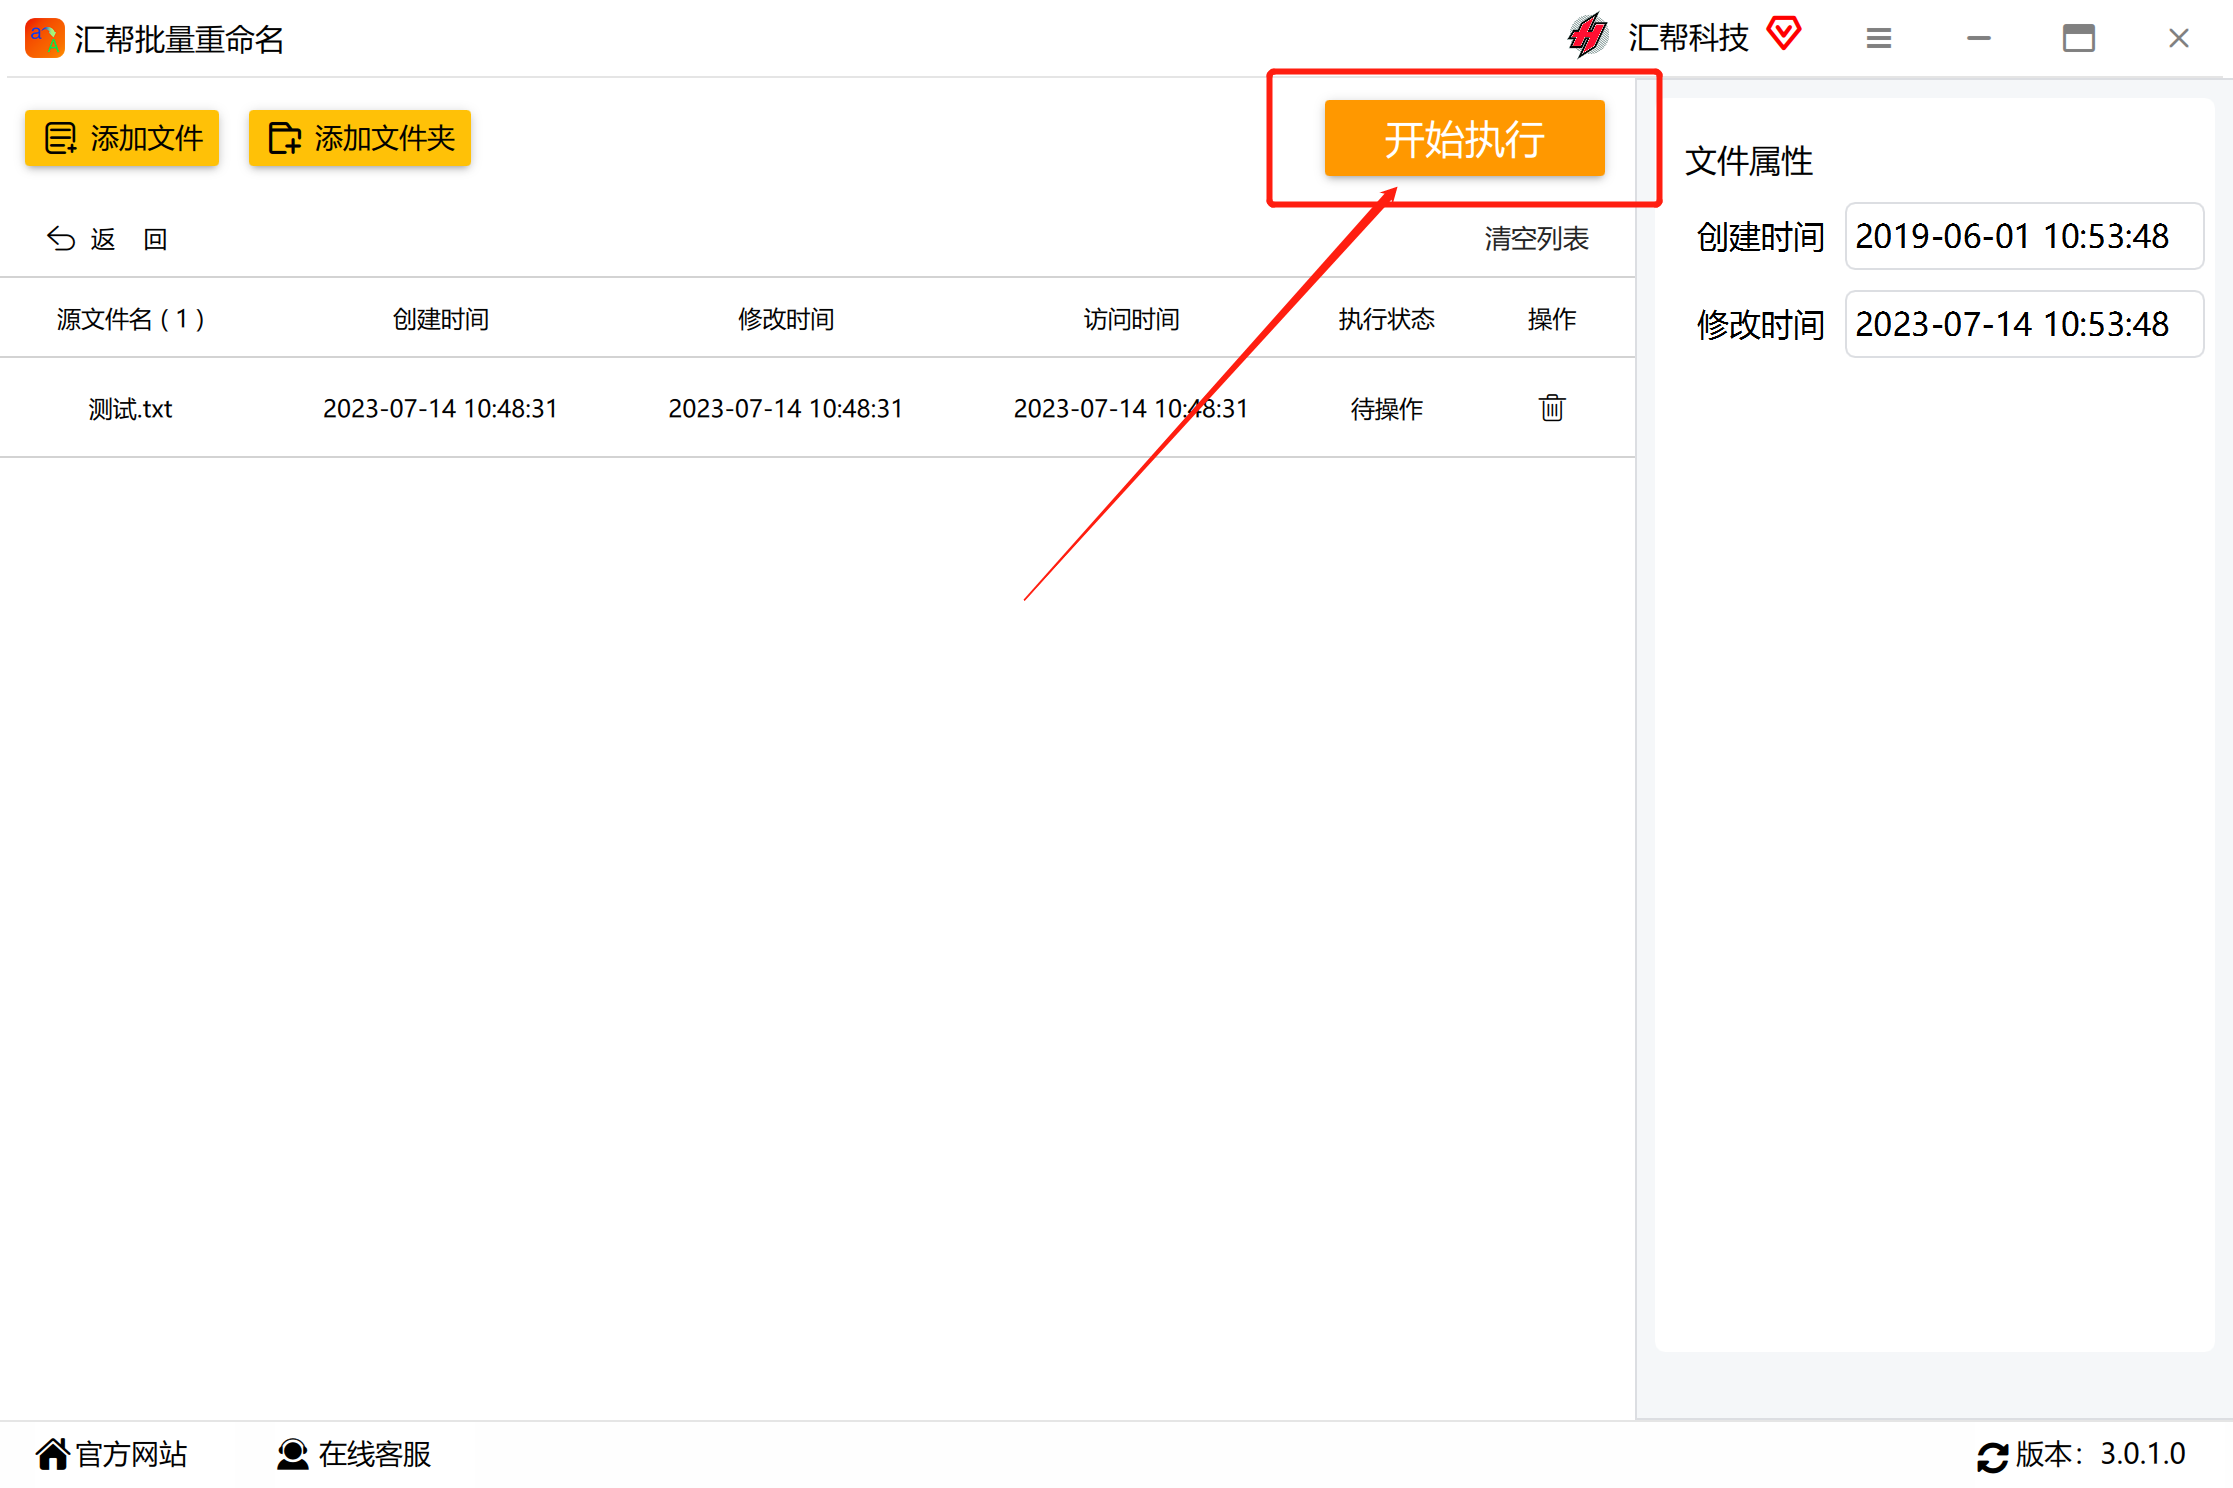Click the 操作 column header
2233x1488 pixels.
(1552, 319)
